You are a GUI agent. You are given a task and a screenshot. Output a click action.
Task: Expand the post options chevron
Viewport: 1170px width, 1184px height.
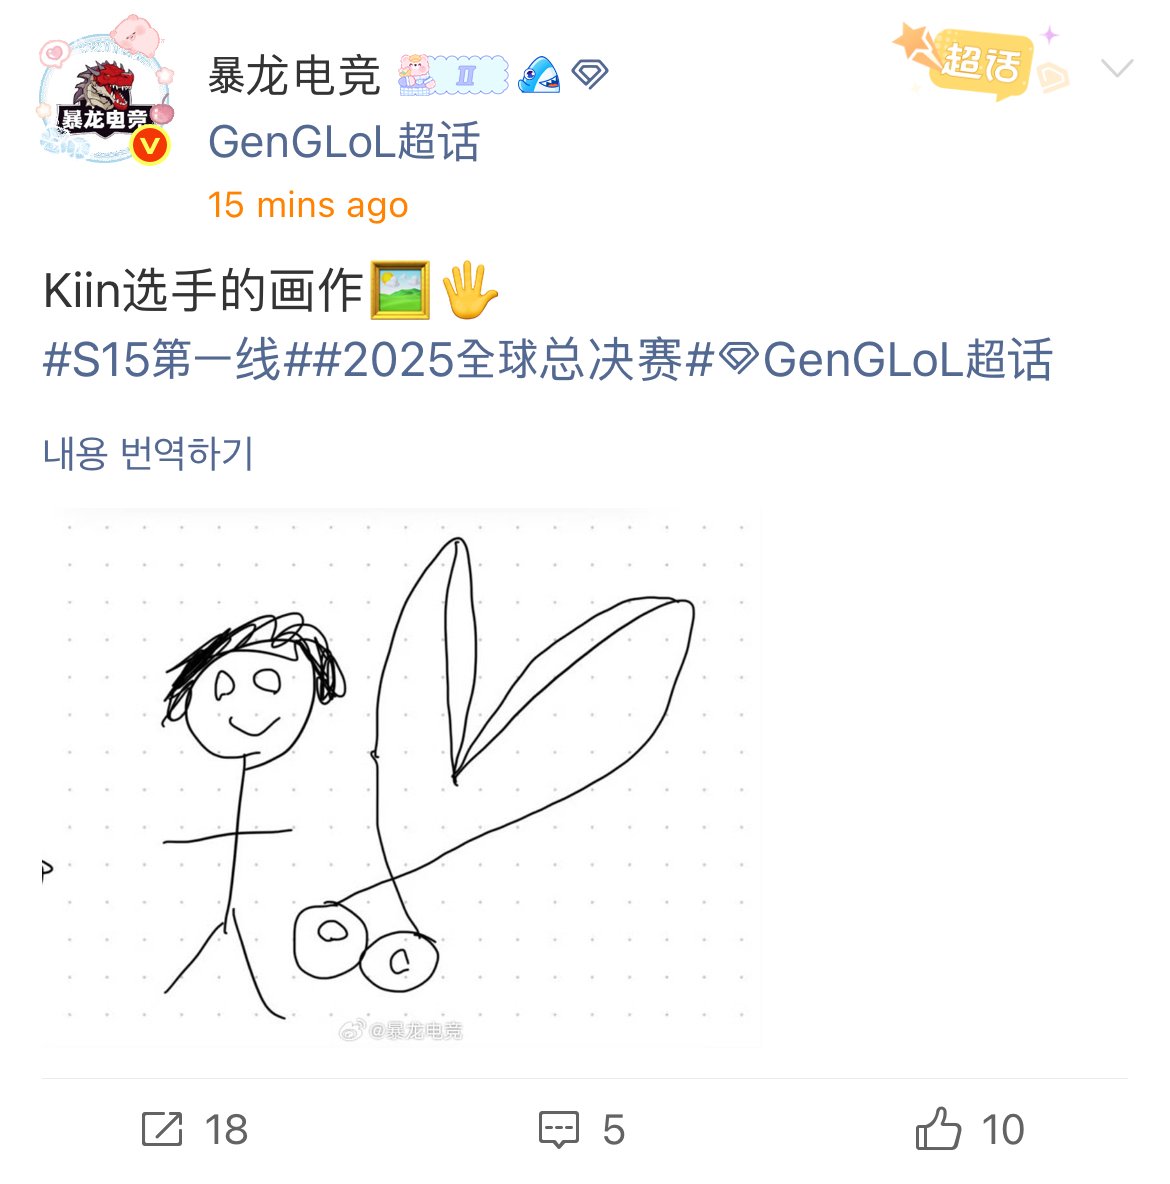pyautogui.click(x=1116, y=68)
